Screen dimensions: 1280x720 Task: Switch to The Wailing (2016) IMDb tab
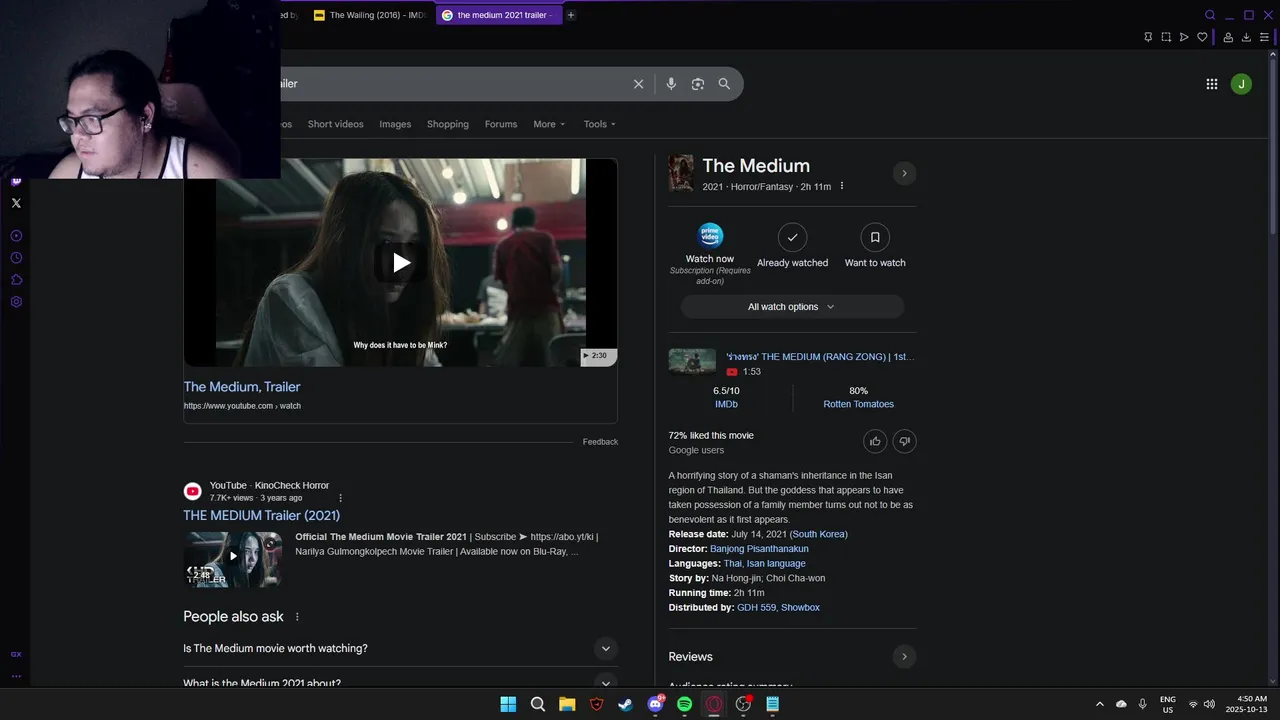(371, 15)
